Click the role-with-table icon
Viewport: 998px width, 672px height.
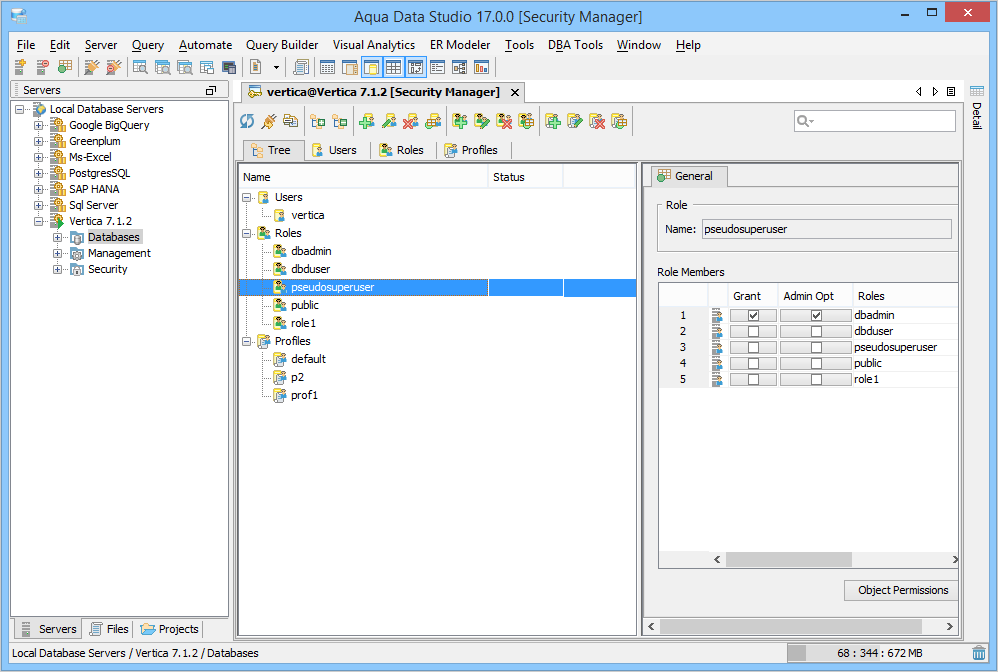coord(526,121)
